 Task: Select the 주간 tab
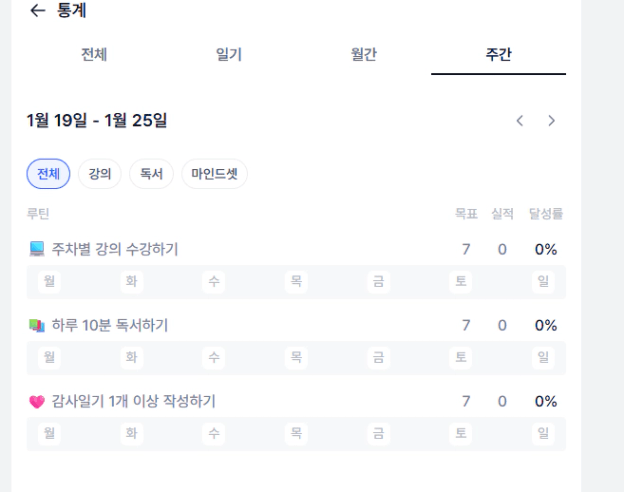[498, 55]
